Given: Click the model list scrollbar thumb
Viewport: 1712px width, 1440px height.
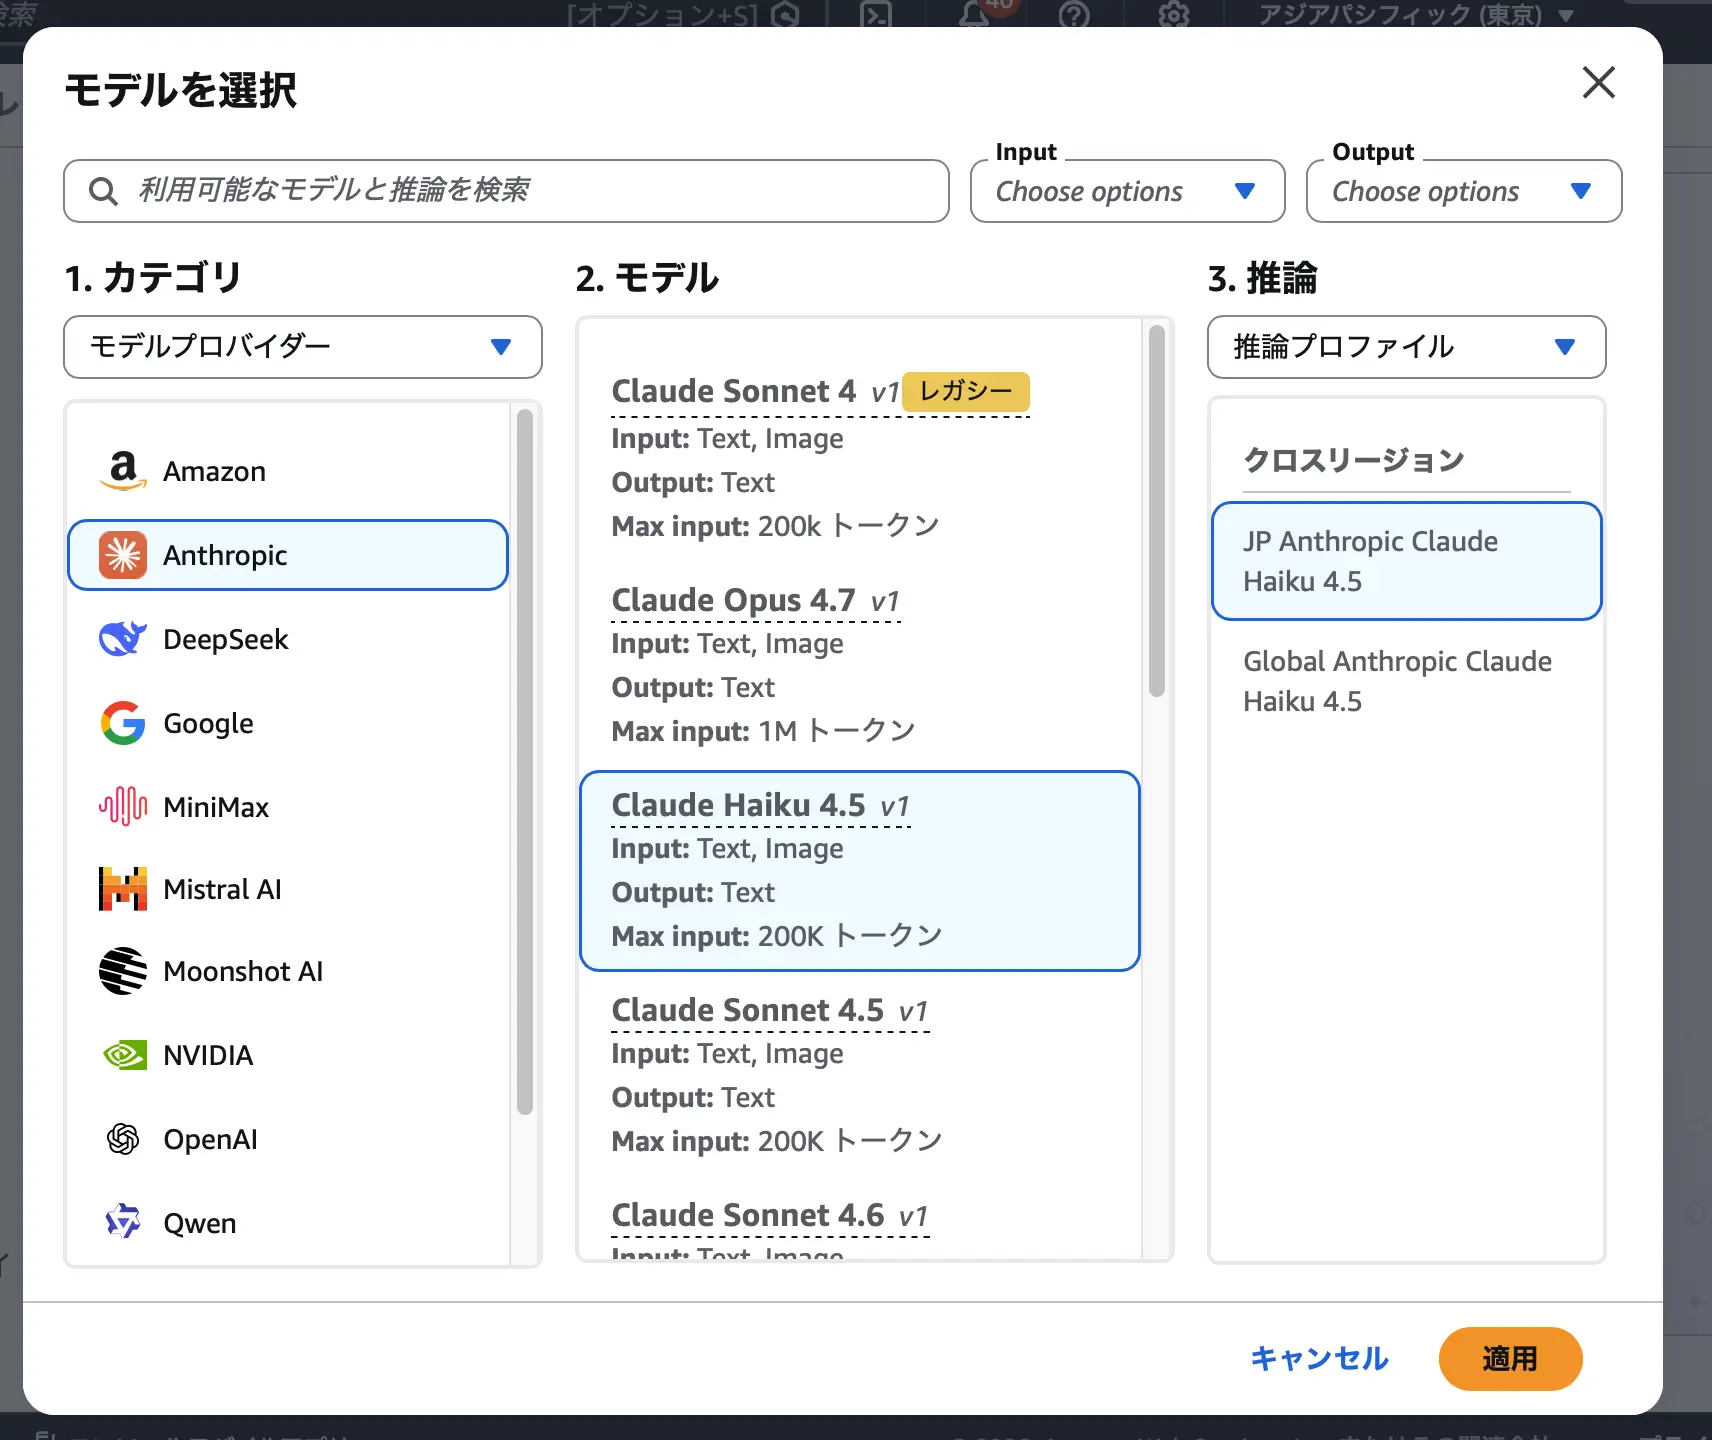Looking at the screenshot, I should 1157,511.
